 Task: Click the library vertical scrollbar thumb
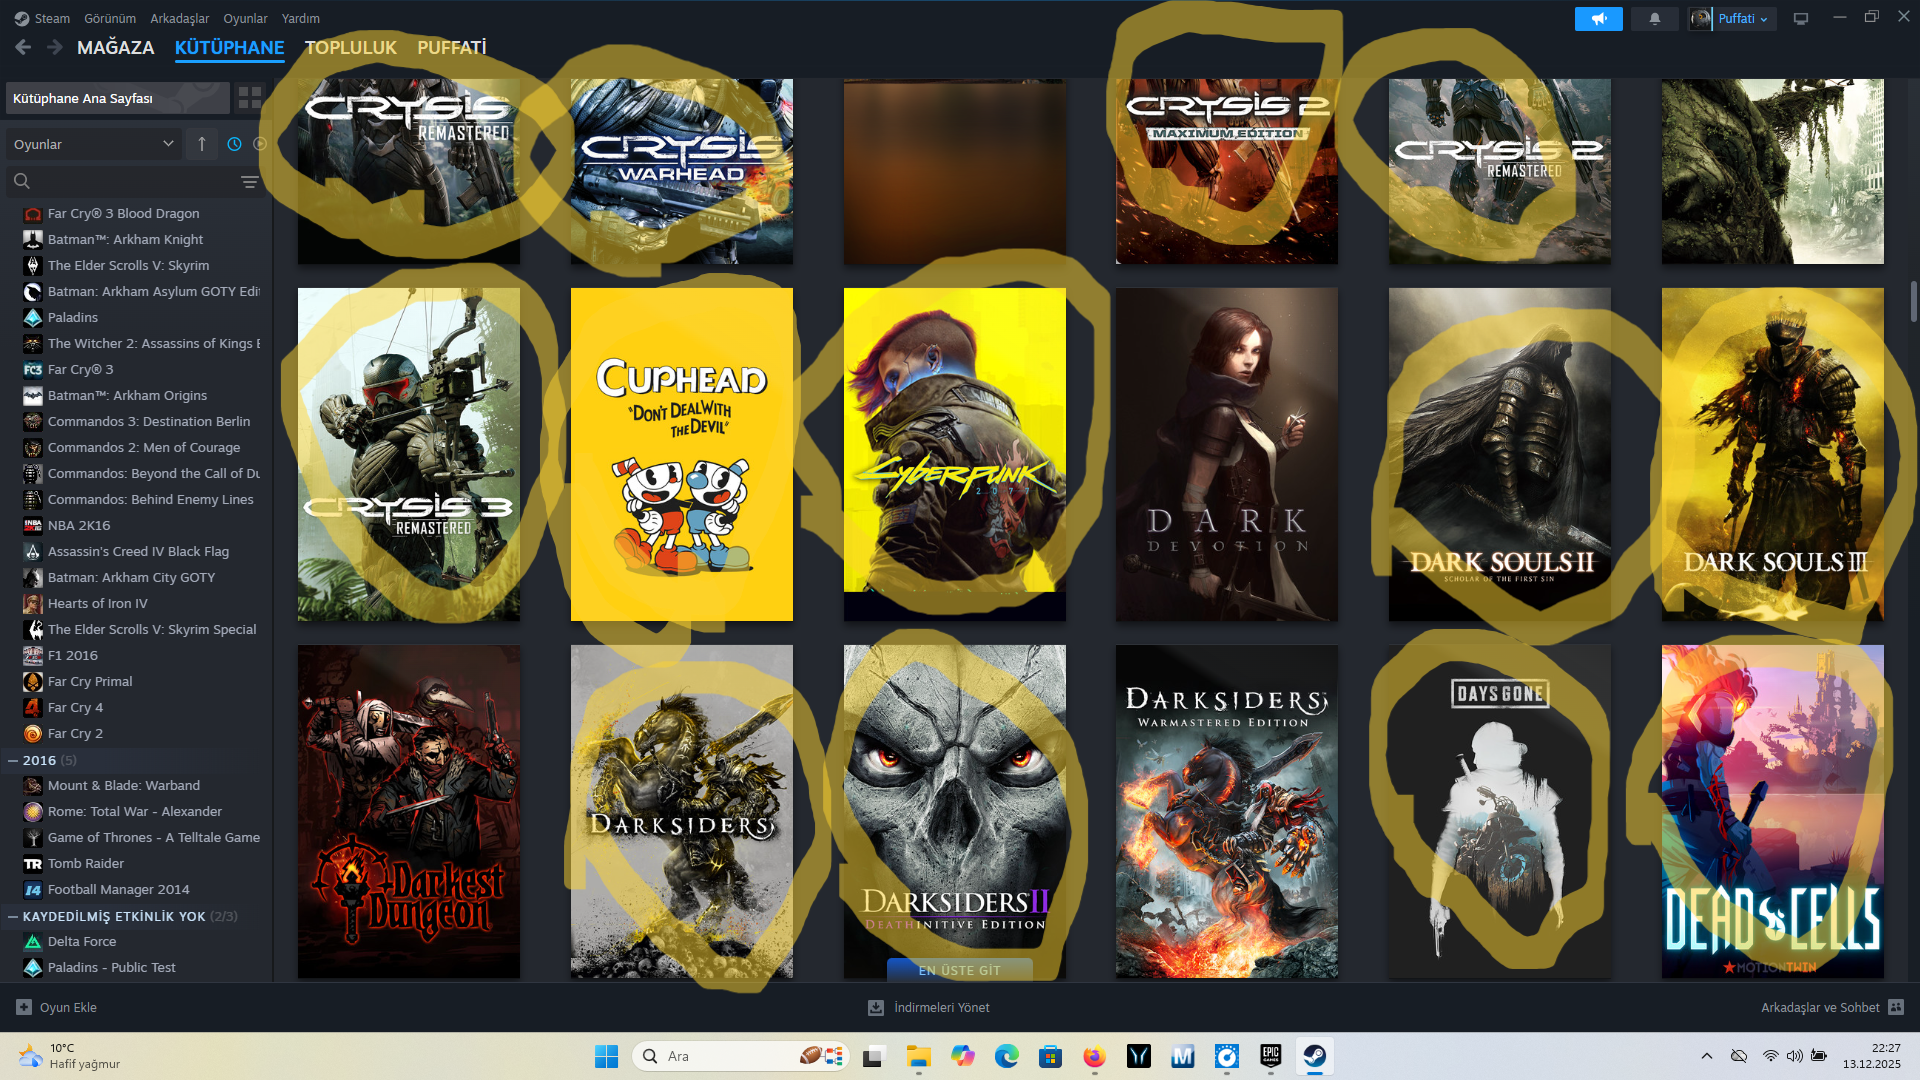click(1913, 300)
